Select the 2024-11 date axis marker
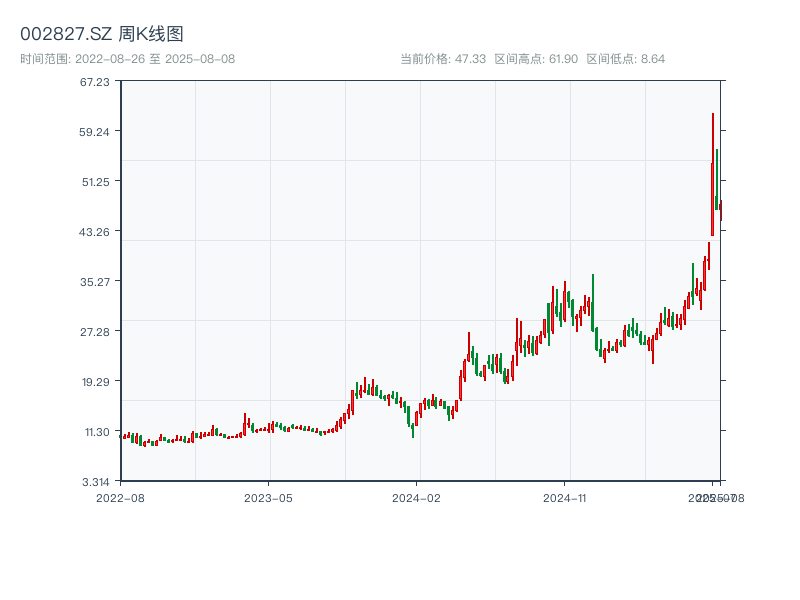The width and height of the screenshot is (800, 600). click(566, 497)
